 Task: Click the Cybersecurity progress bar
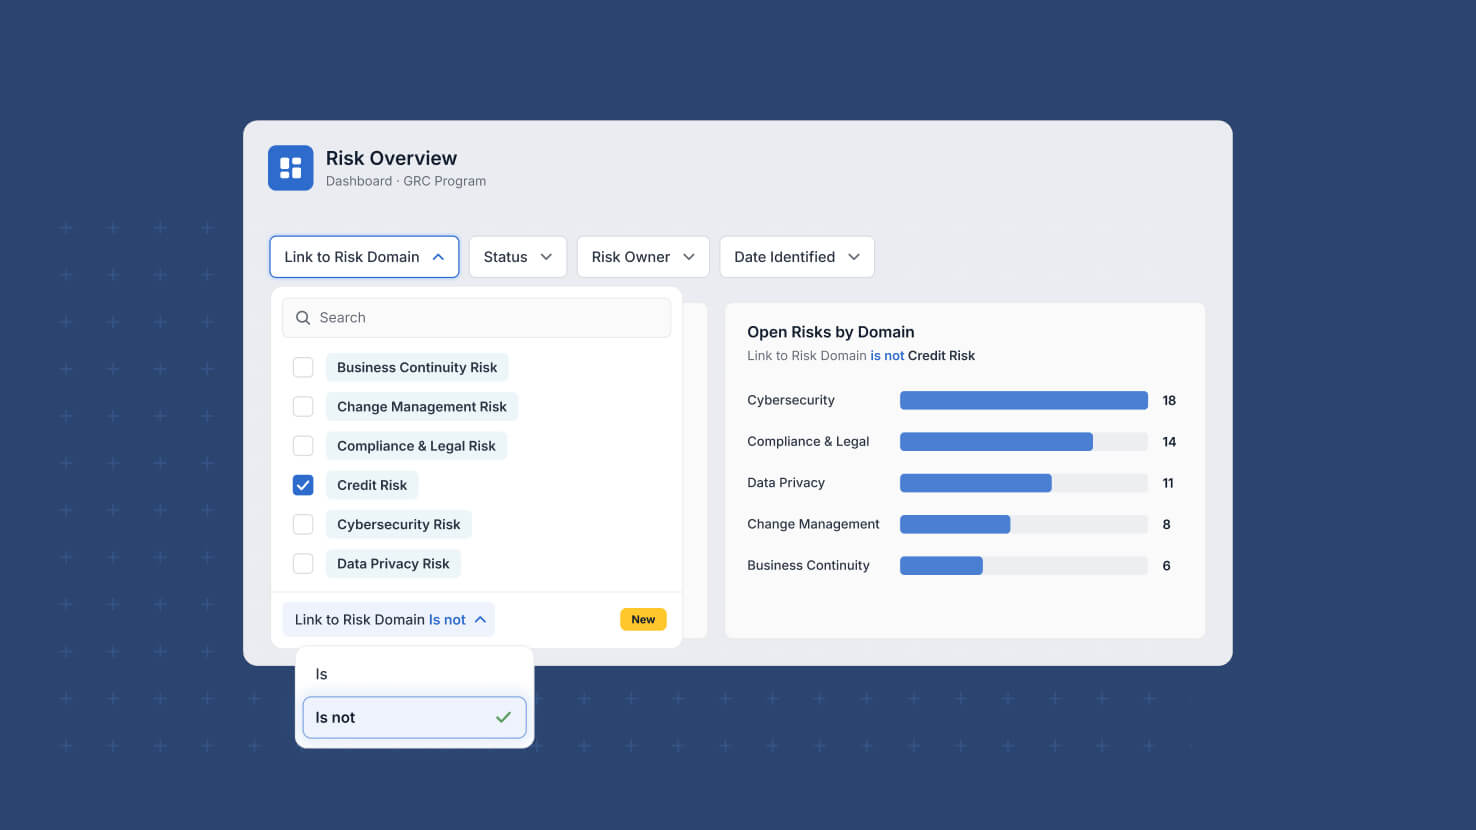(1024, 400)
